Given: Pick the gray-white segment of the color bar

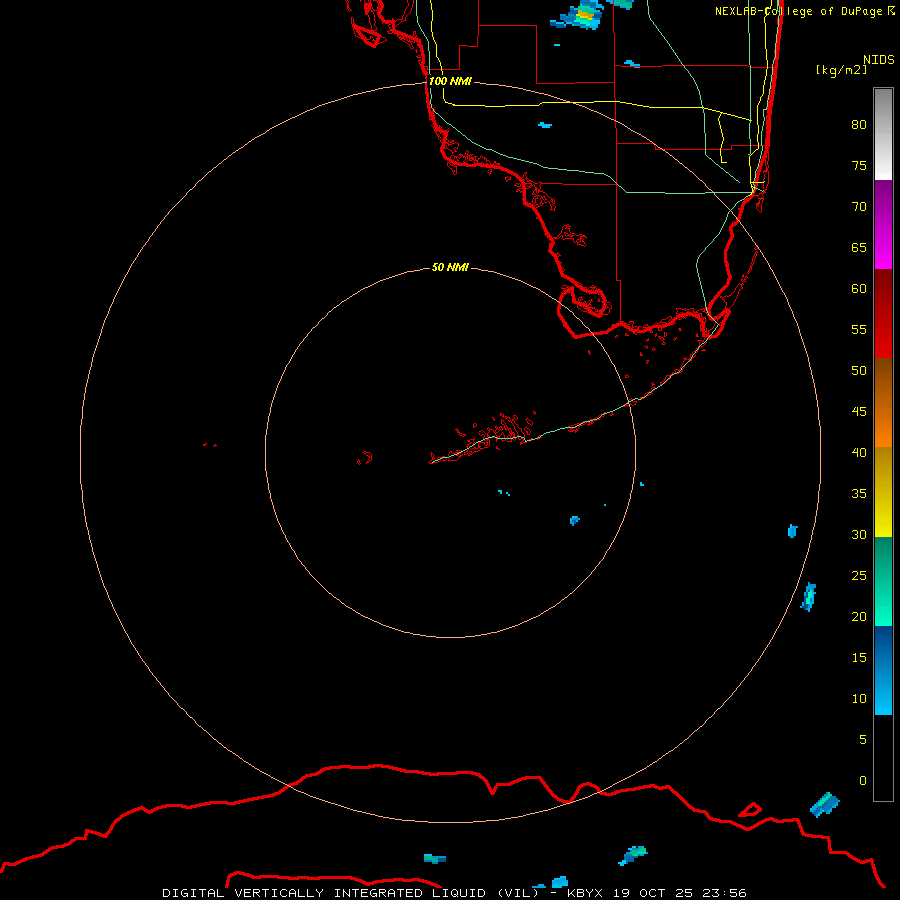Looking at the screenshot, I should tap(883, 134).
